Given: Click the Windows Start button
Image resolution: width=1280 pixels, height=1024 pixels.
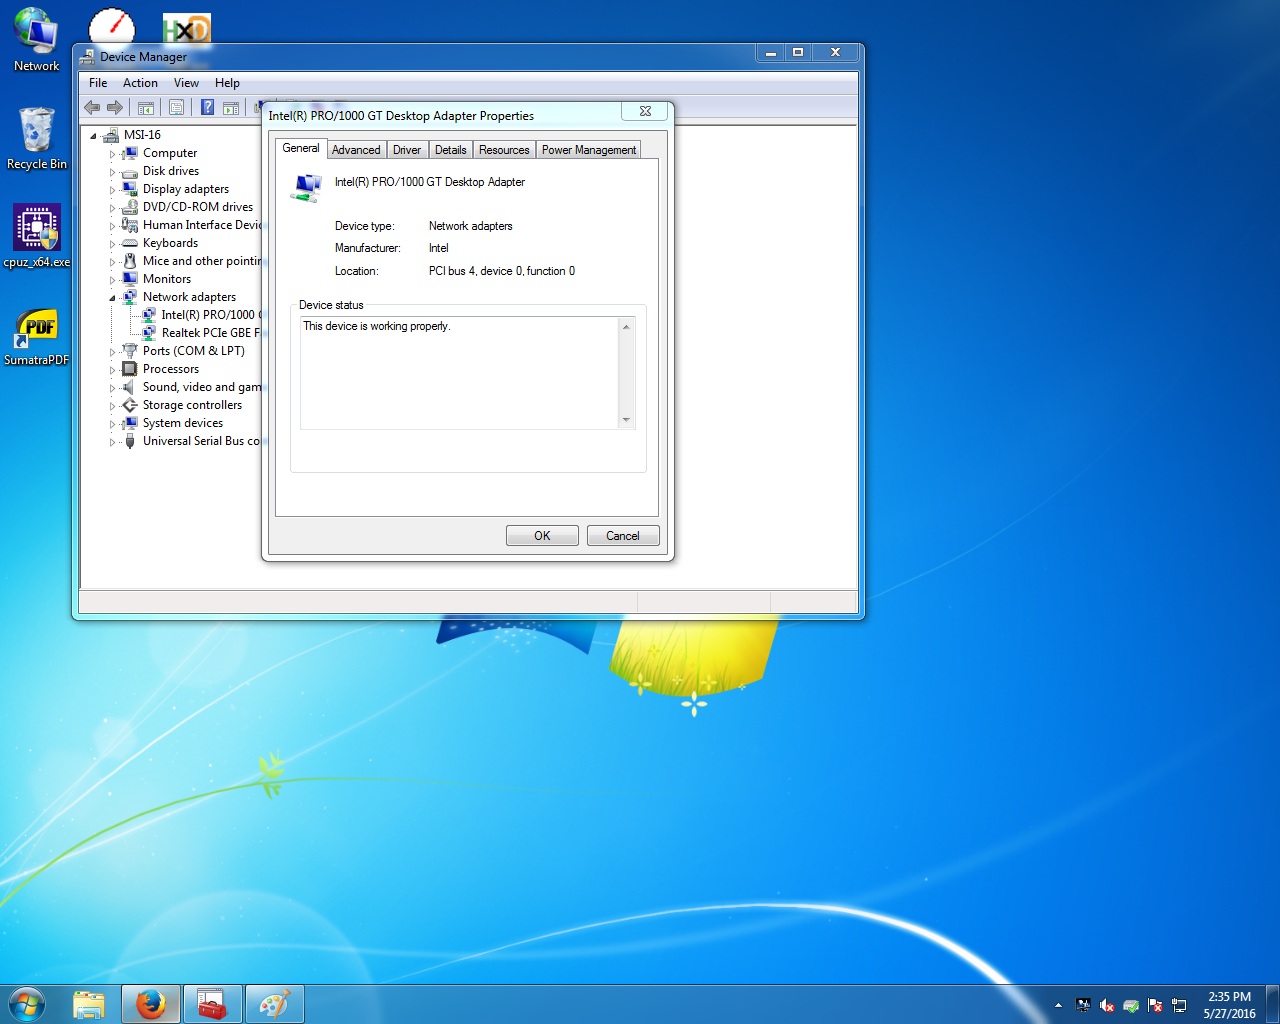Looking at the screenshot, I should pos(27,1004).
